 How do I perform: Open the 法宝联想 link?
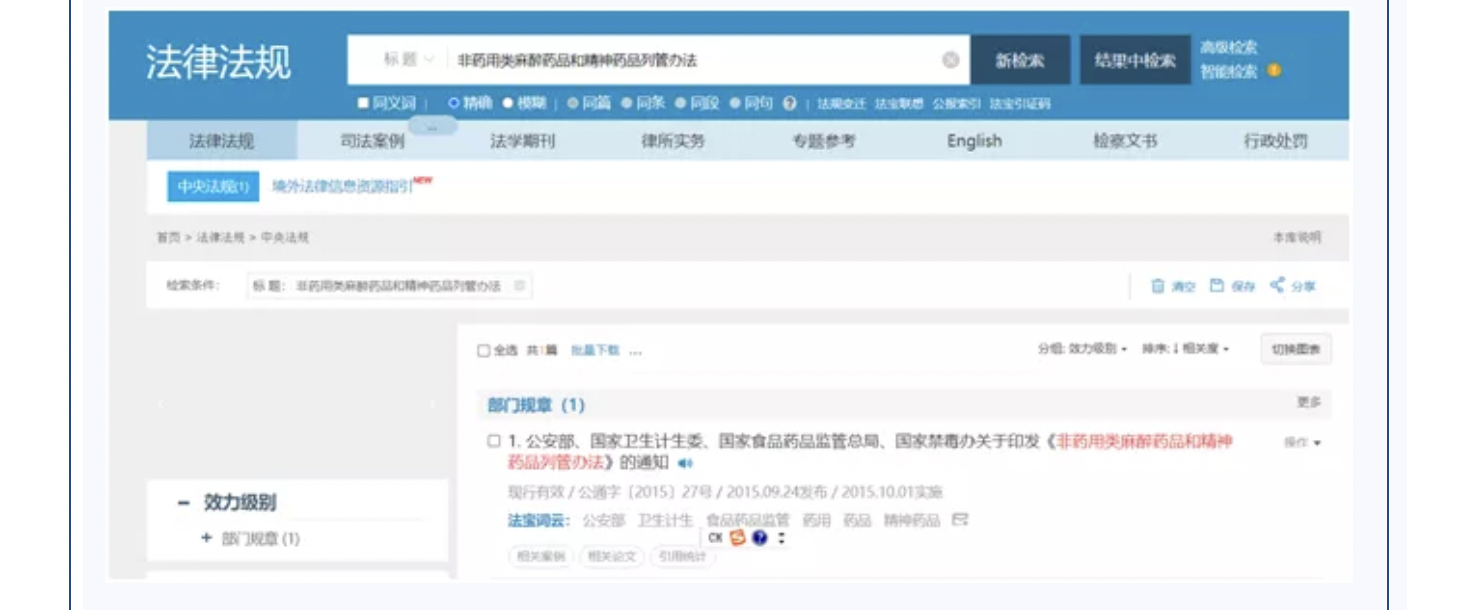(899, 103)
